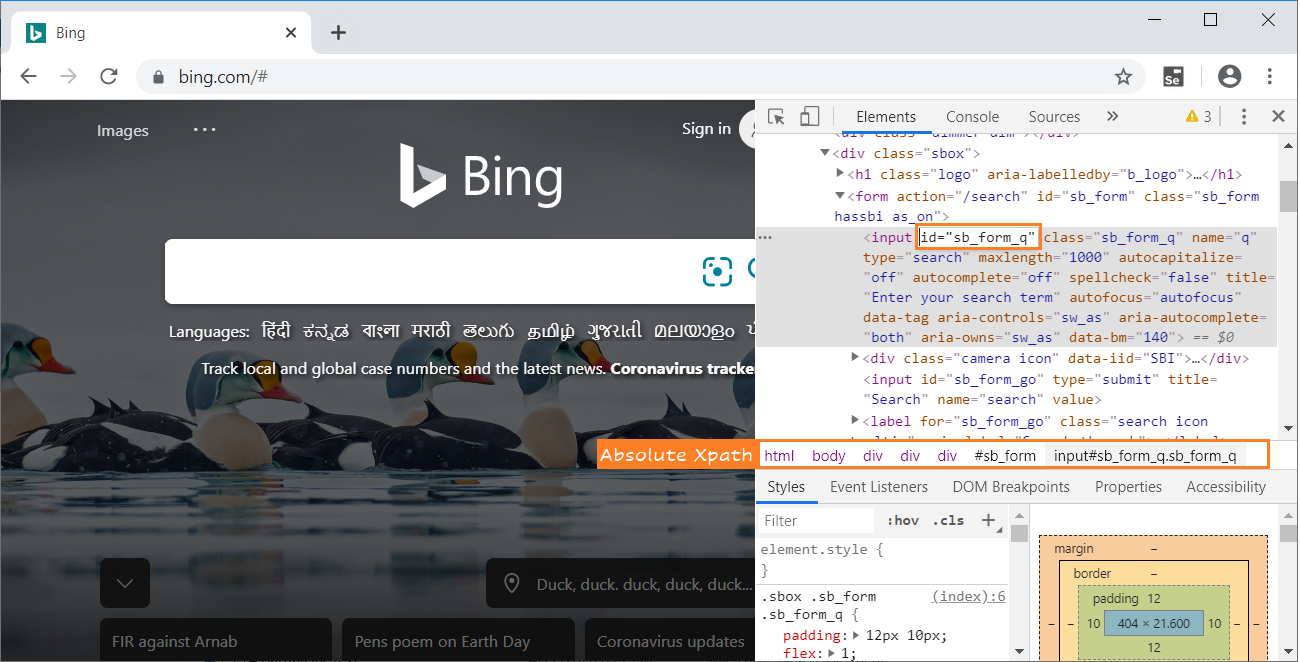Expand the padding shorthand property
1300x662 pixels.
pos(856,635)
